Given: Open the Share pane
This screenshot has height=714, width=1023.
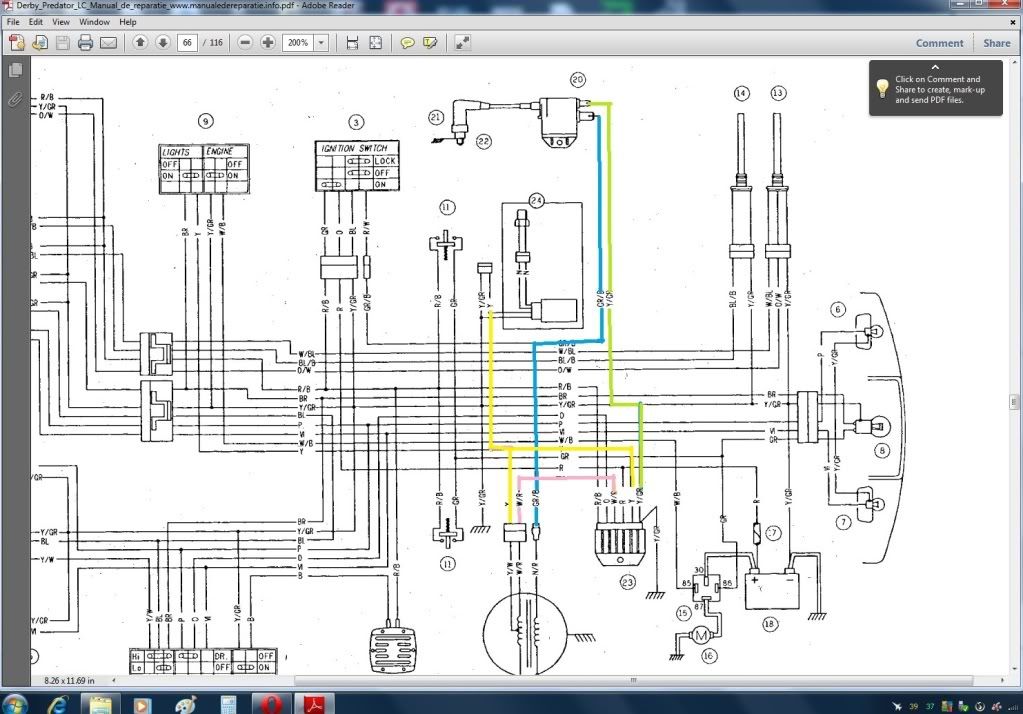Looking at the screenshot, I should [x=996, y=43].
